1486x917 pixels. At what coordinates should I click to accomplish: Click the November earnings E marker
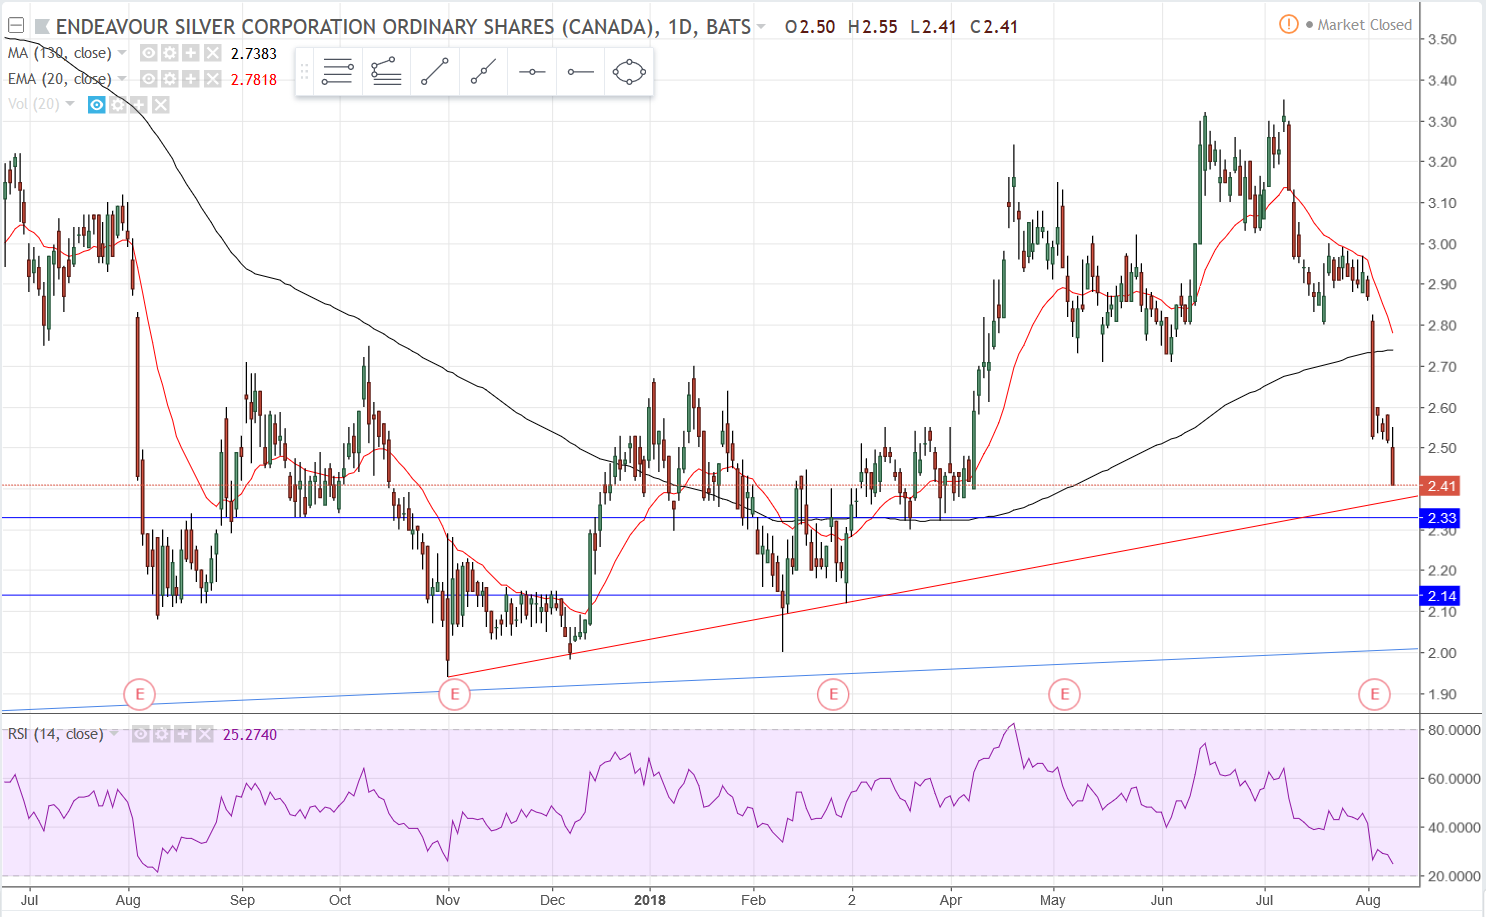click(454, 694)
